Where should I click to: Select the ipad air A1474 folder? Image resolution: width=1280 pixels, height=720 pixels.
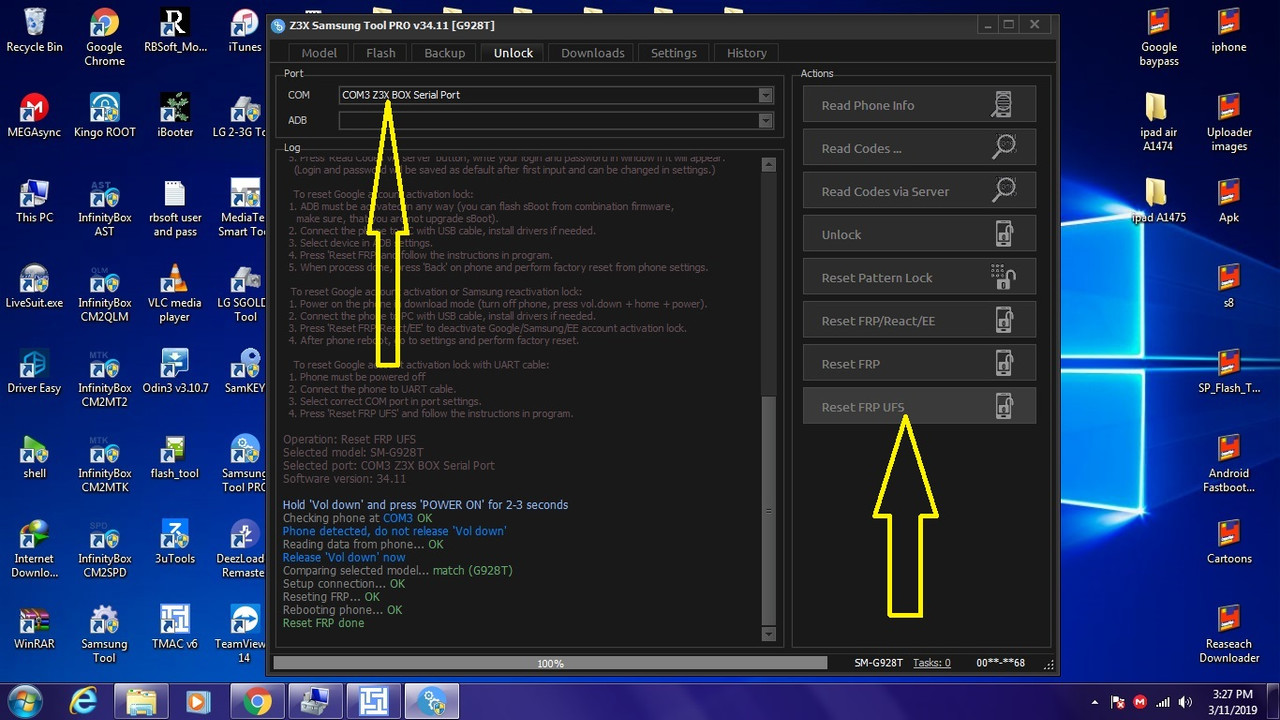click(x=1156, y=123)
